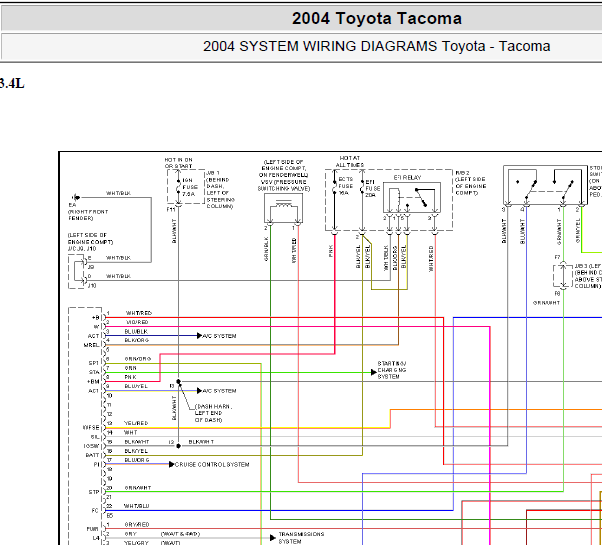
Task: Click the 'HOT AT ALL TIMES' label
Action: point(350,161)
